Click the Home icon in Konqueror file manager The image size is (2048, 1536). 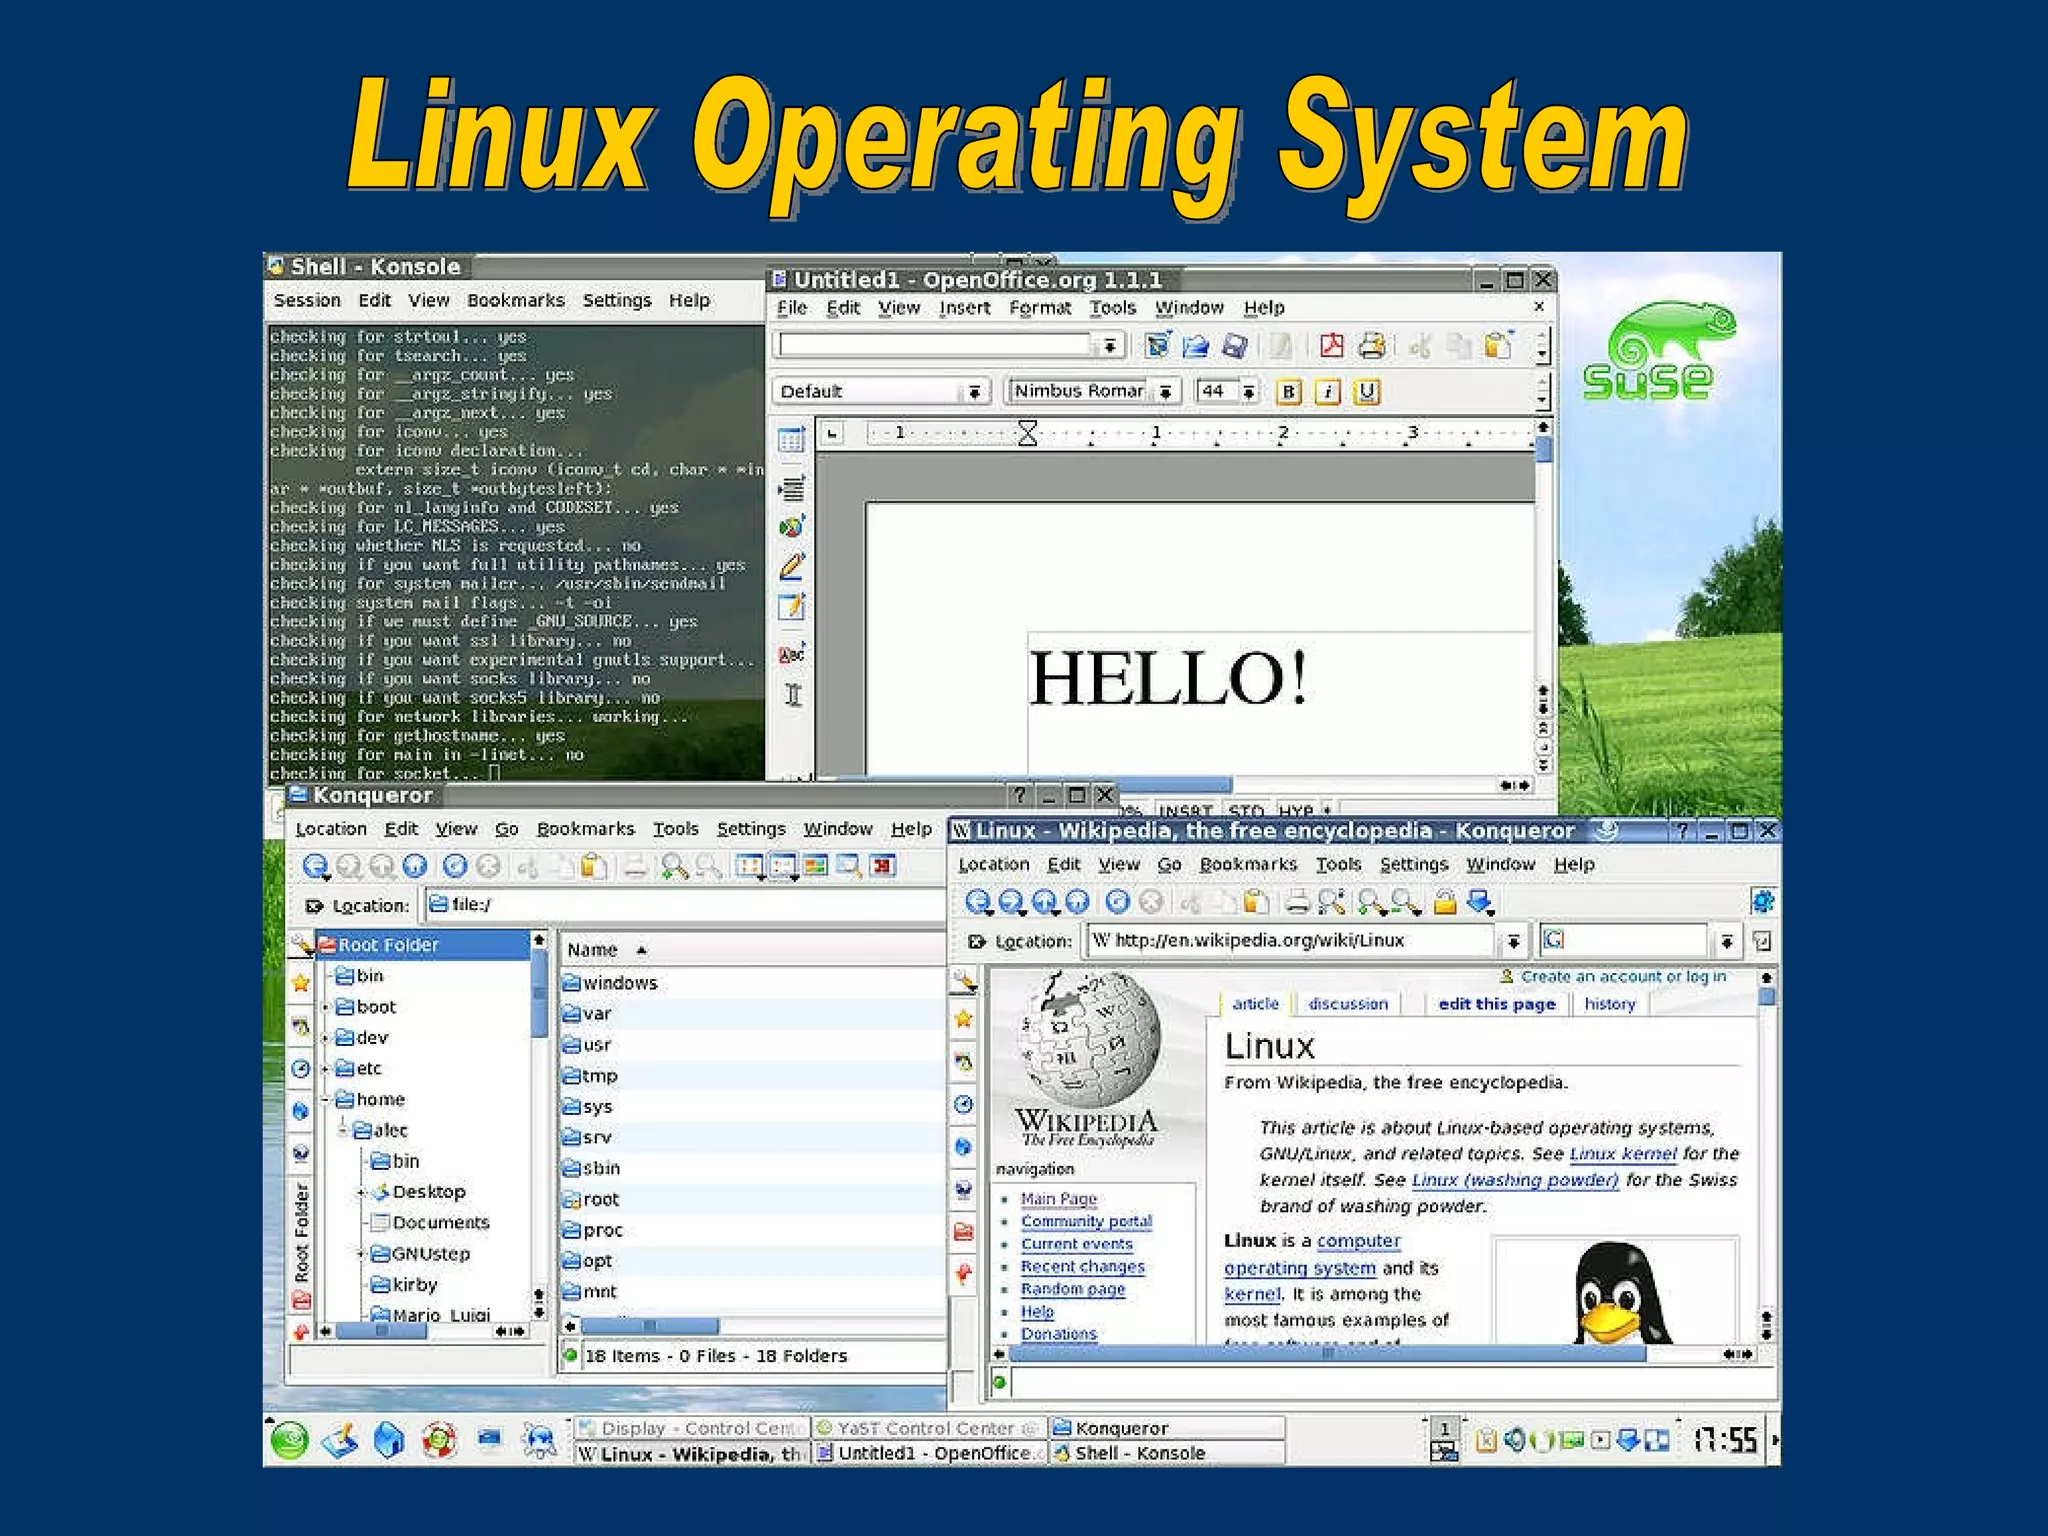[x=415, y=867]
